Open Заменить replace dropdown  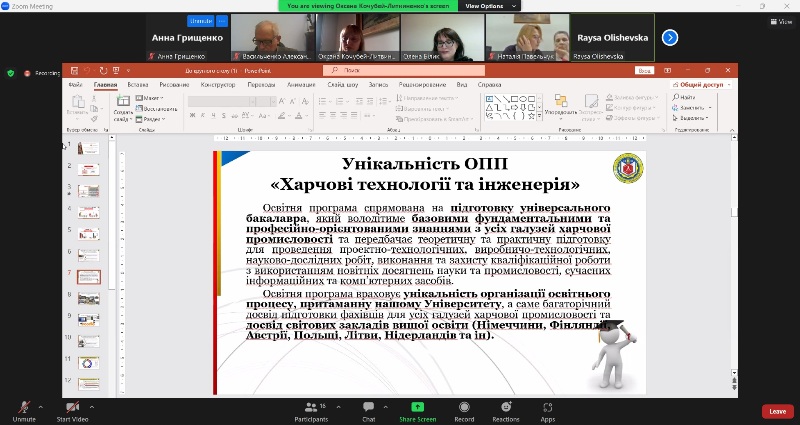point(692,108)
